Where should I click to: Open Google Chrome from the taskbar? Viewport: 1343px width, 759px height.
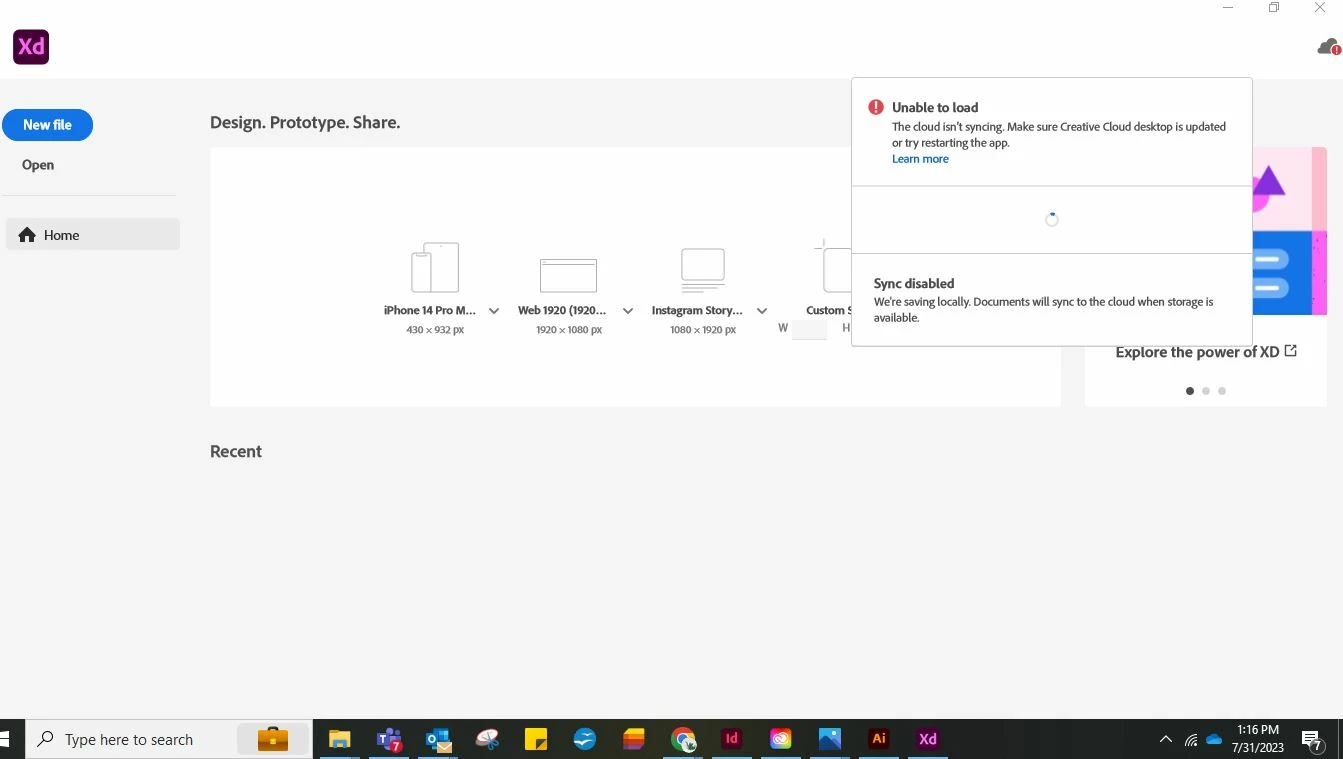(x=683, y=739)
